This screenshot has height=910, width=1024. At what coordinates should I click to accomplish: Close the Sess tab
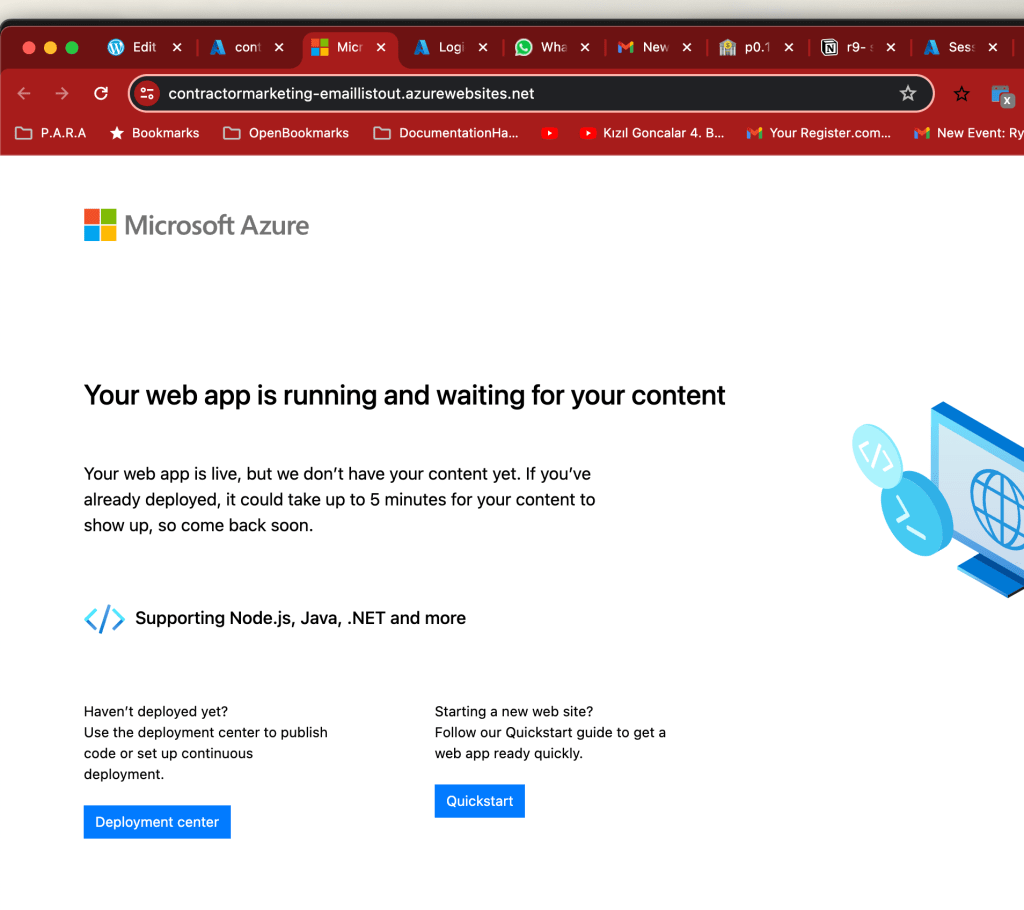click(993, 47)
